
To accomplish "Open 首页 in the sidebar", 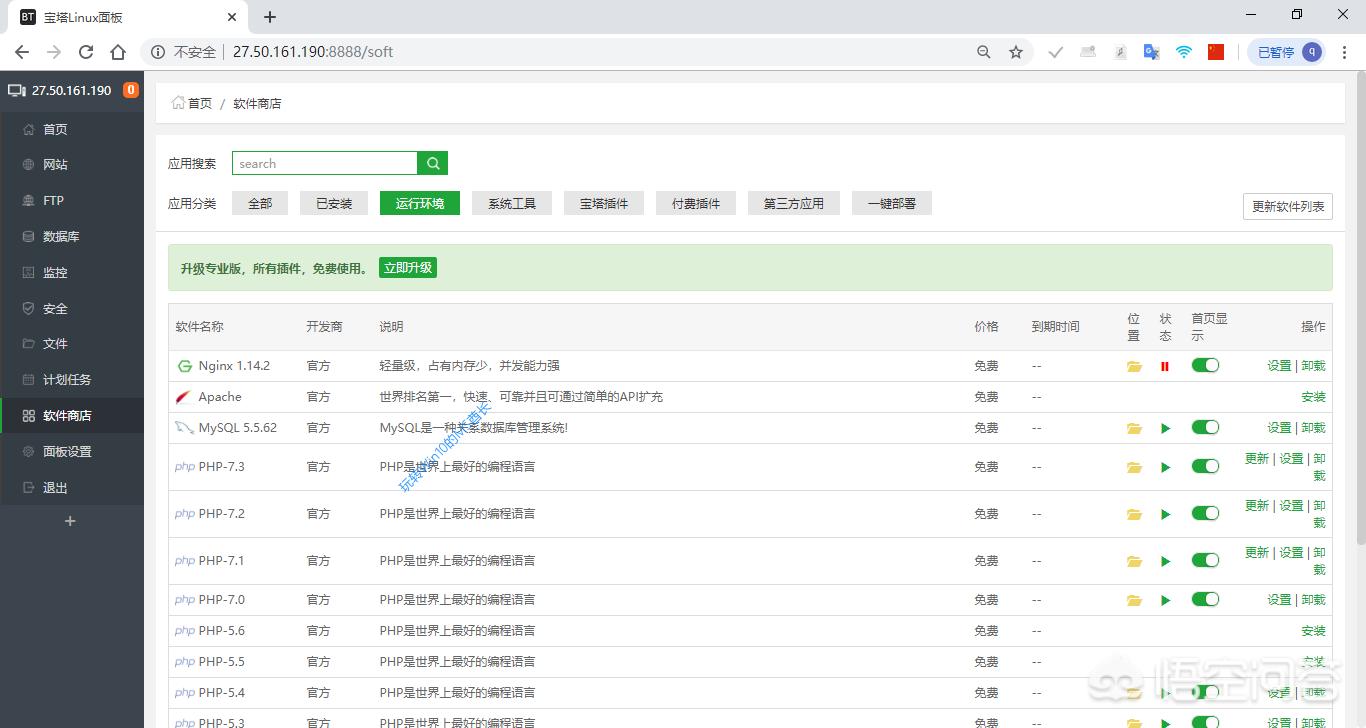I will click(72, 129).
